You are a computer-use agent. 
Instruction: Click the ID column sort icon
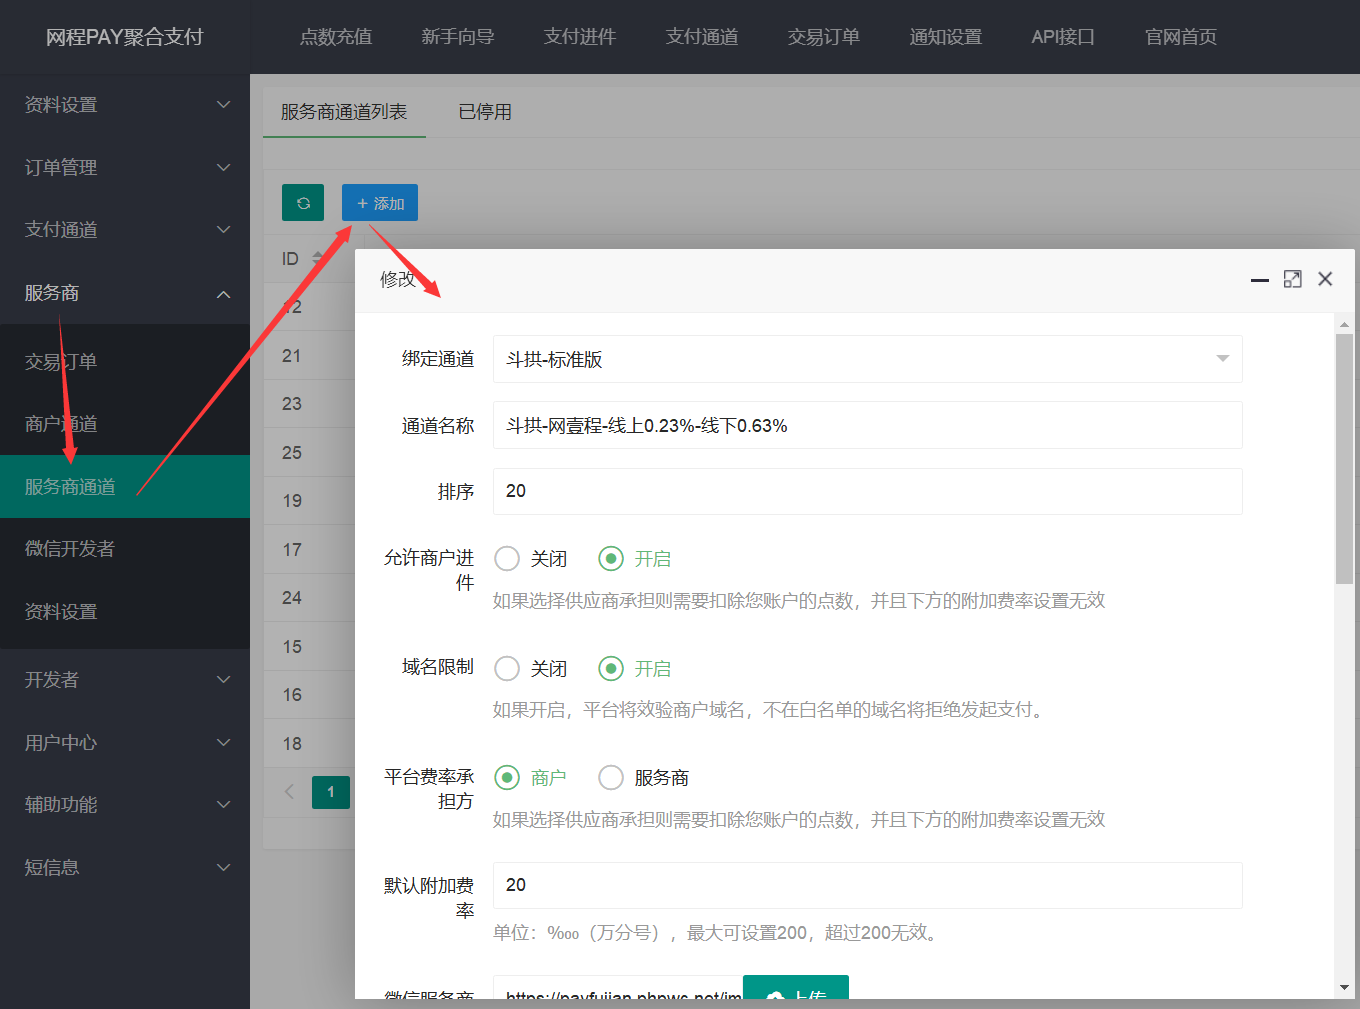click(x=317, y=259)
